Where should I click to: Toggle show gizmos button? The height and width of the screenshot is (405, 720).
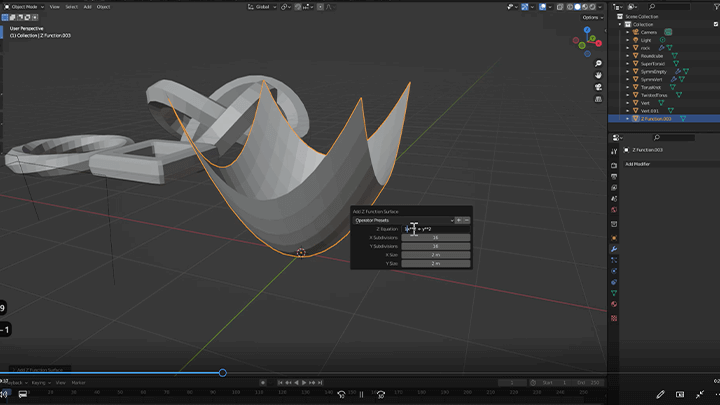(x=525, y=7)
